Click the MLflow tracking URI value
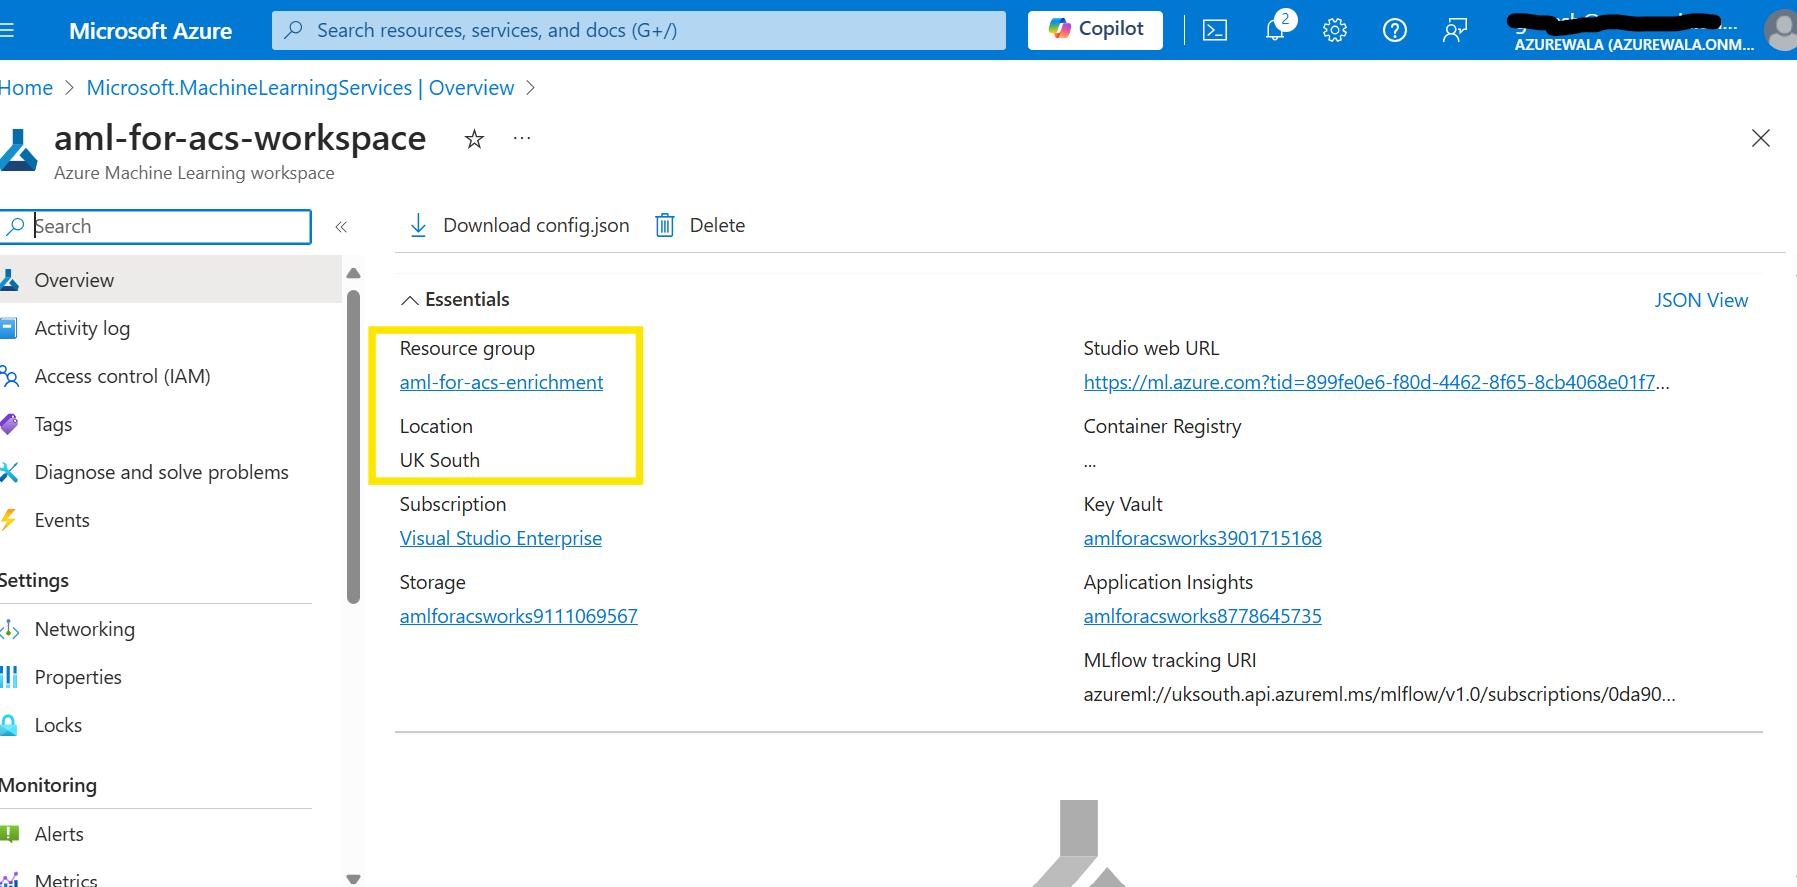The height and width of the screenshot is (887, 1797). [1379, 694]
